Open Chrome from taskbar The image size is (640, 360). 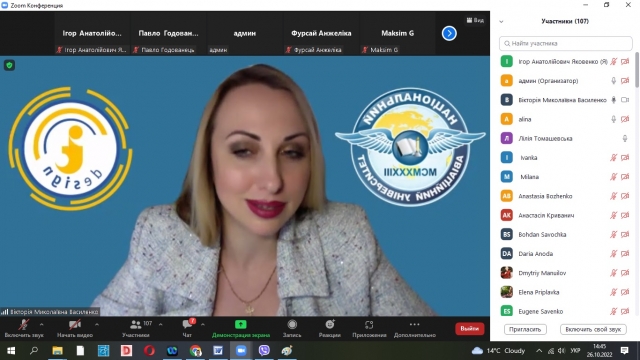(195, 351)
